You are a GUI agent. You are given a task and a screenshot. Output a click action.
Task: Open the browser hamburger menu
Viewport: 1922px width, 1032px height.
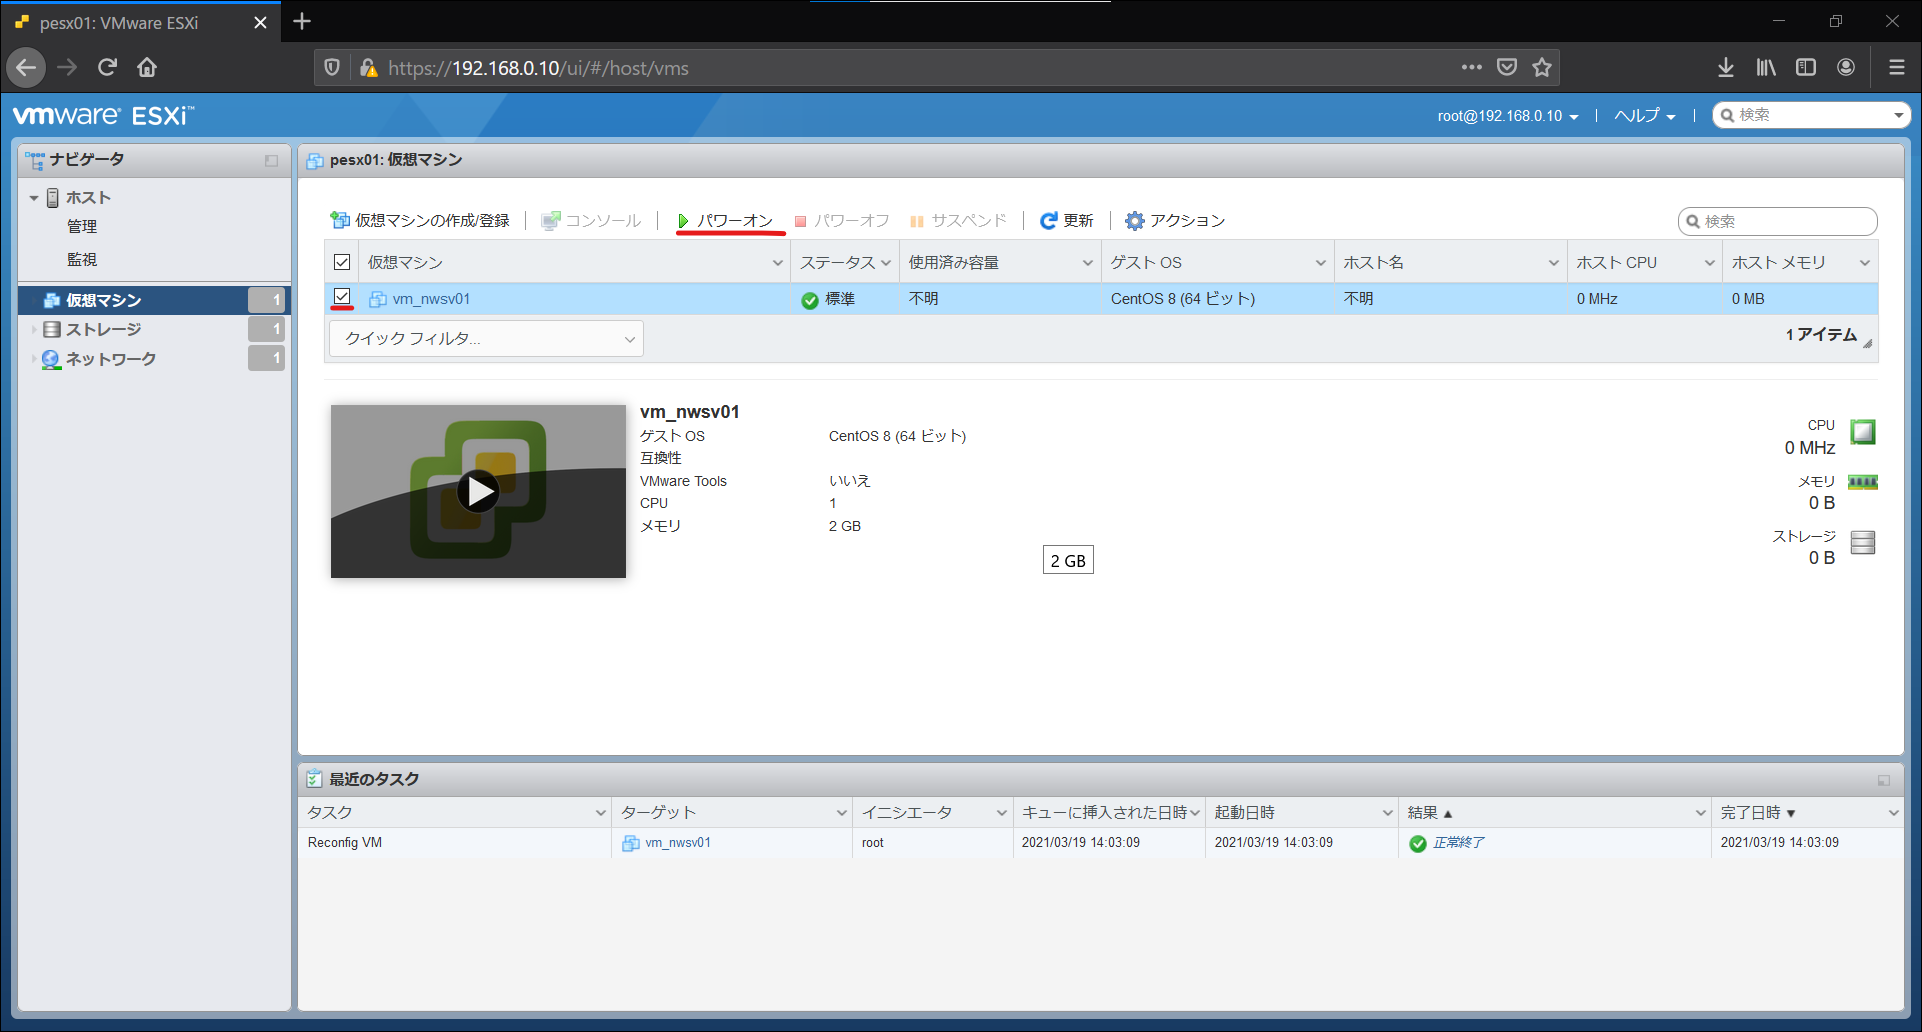1896,68
